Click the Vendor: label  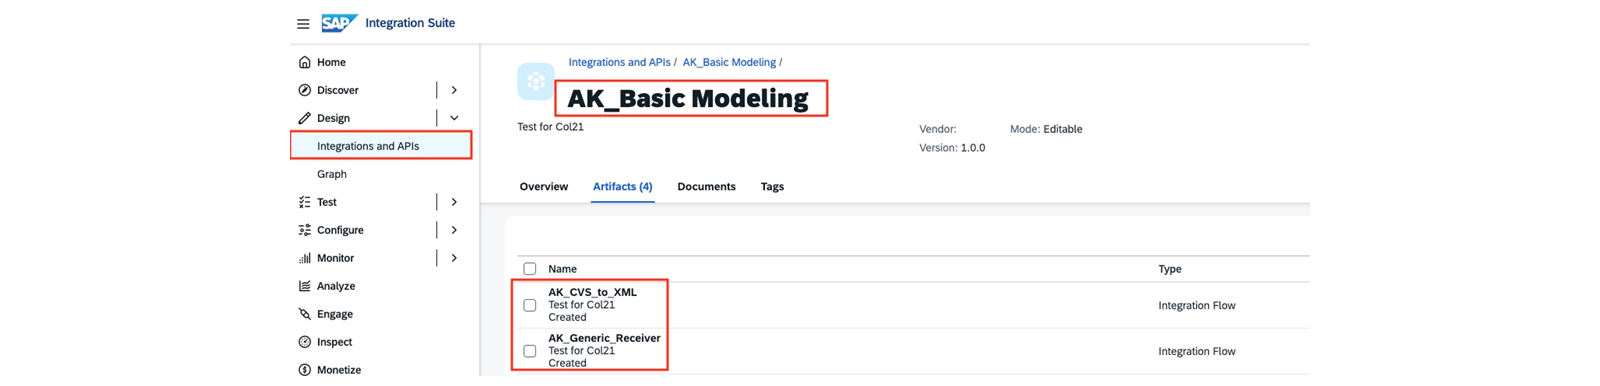(x=938, y=129)
